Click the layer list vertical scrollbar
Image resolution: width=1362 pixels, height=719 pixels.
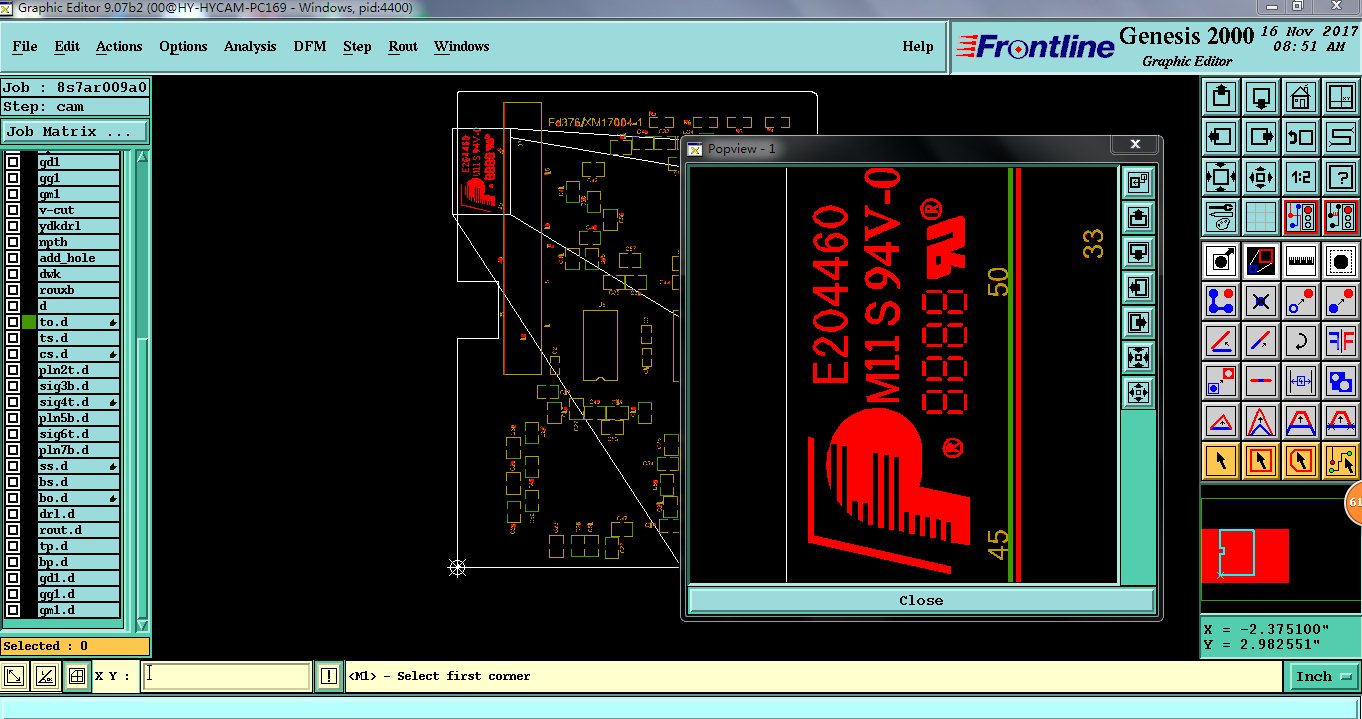pos(141,390)
